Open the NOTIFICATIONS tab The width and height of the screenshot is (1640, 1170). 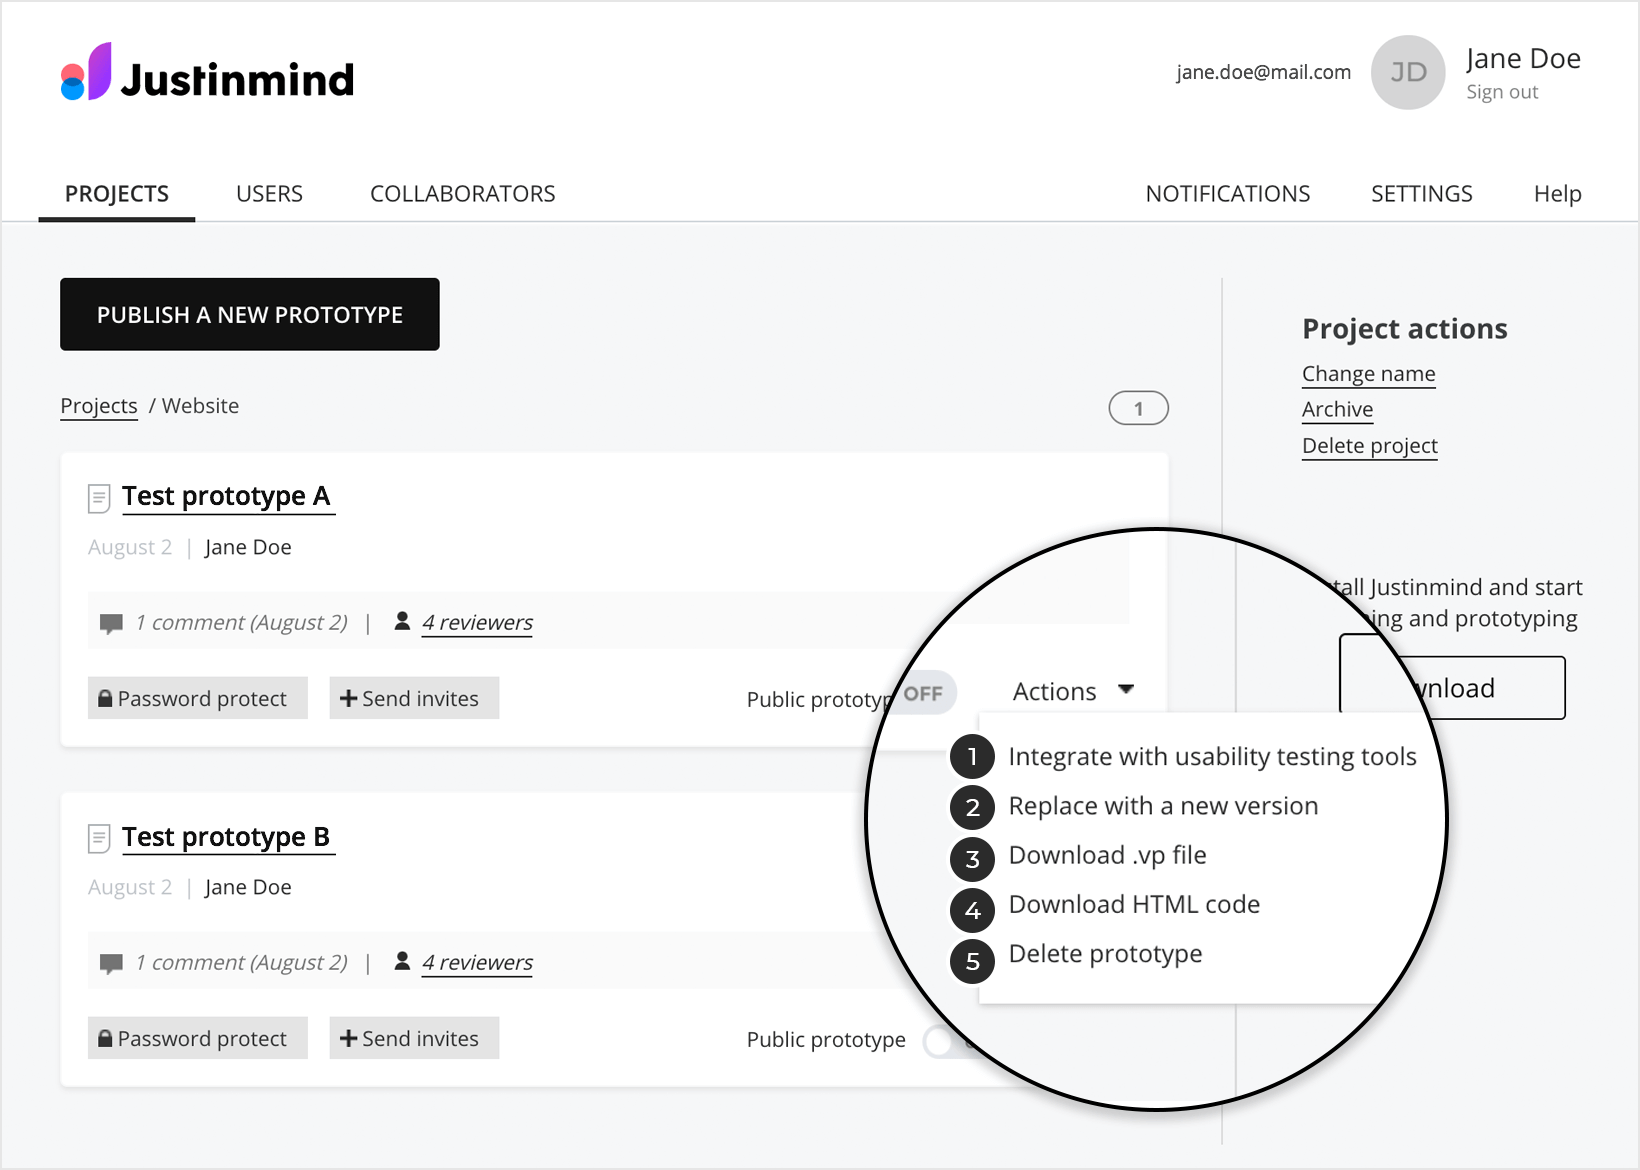coord(1228,194)
